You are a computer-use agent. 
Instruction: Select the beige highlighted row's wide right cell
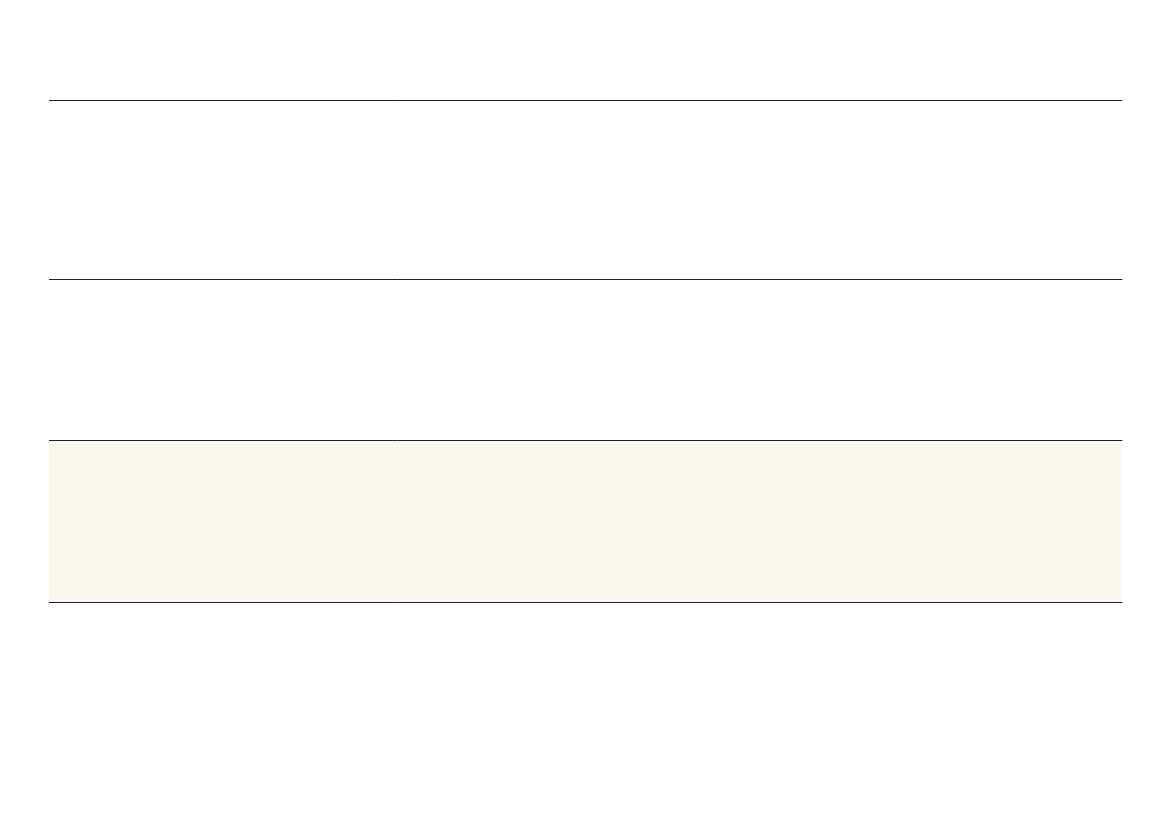point(760,521)
